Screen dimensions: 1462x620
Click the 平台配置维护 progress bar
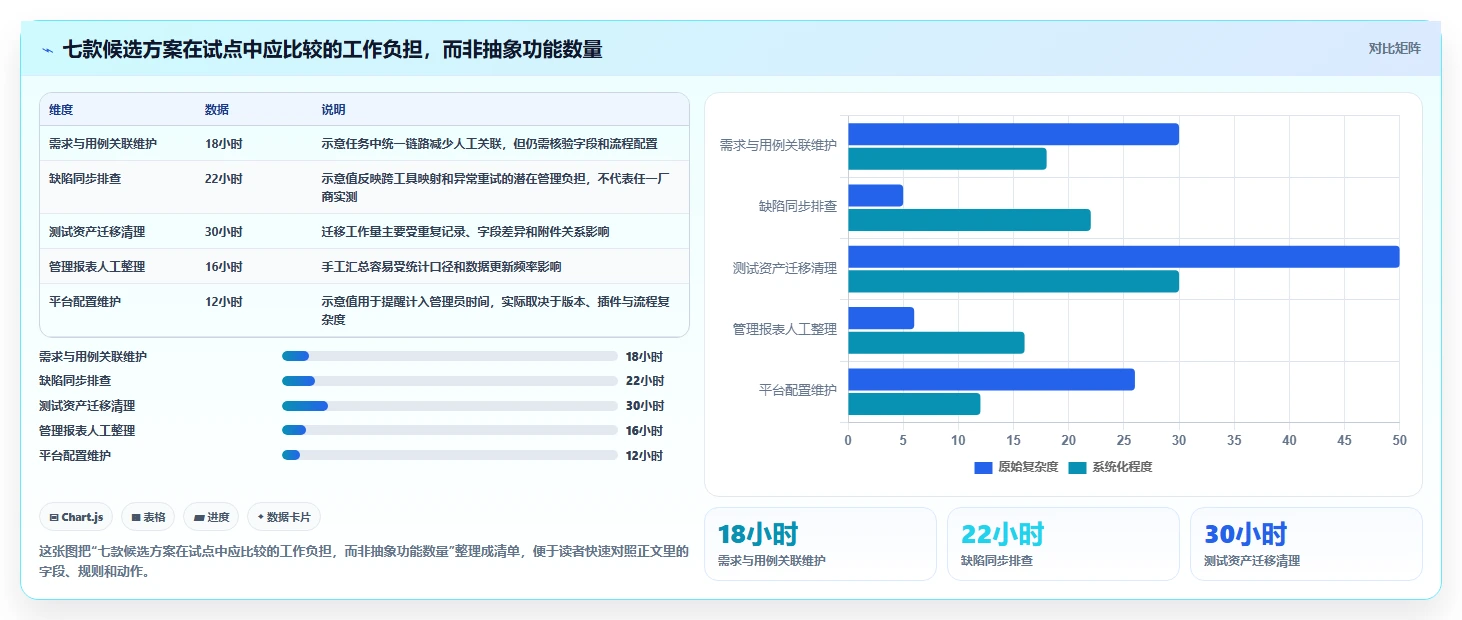click(450, 455)
